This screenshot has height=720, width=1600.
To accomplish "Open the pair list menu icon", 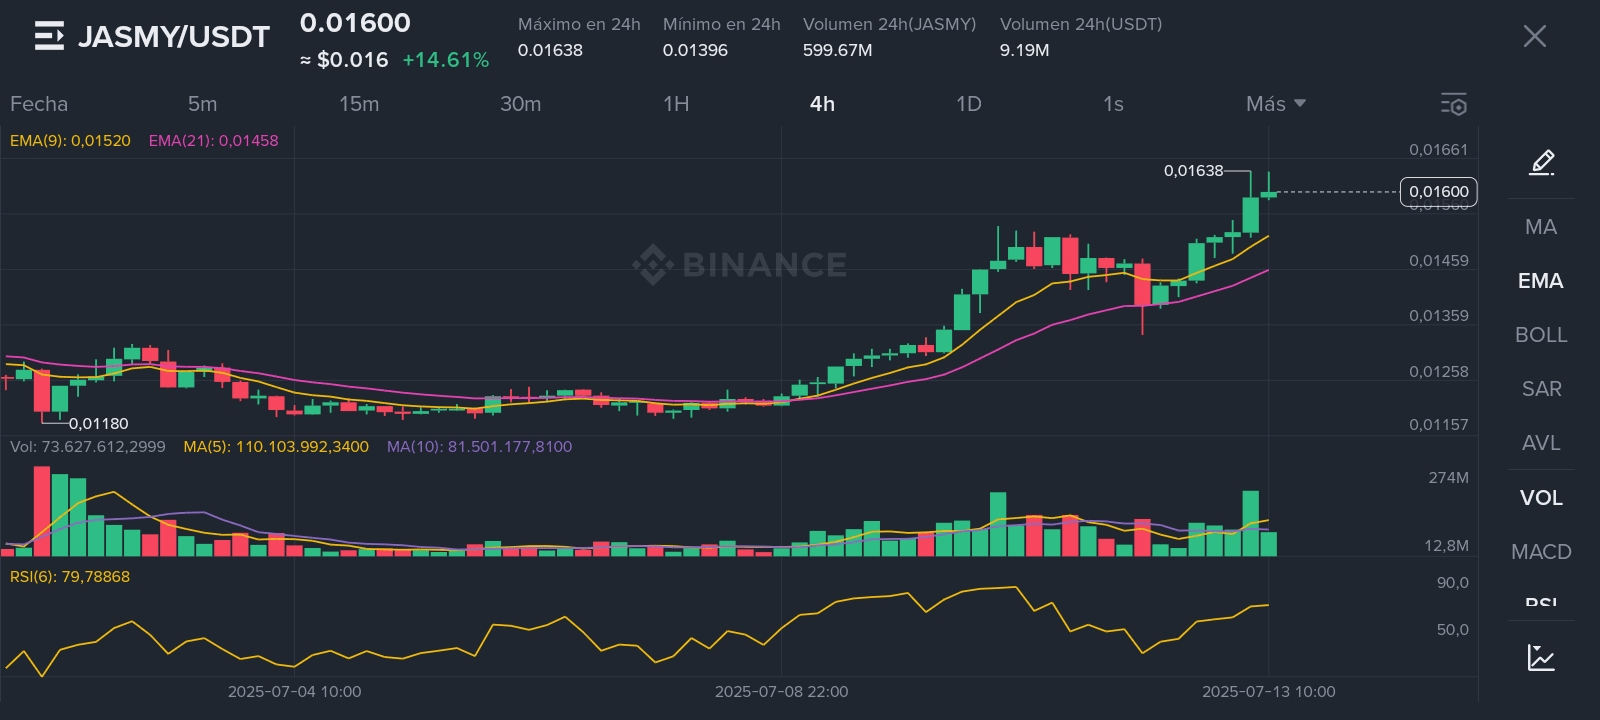I will pyautogui.click(x=49, y=36).
